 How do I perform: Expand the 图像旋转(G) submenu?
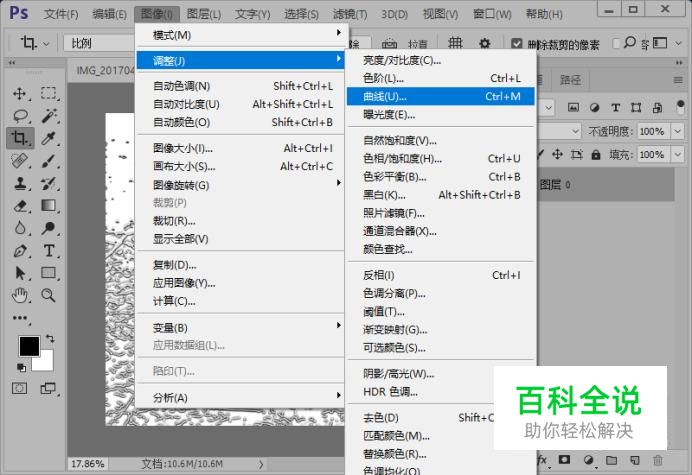coord(241,185)
